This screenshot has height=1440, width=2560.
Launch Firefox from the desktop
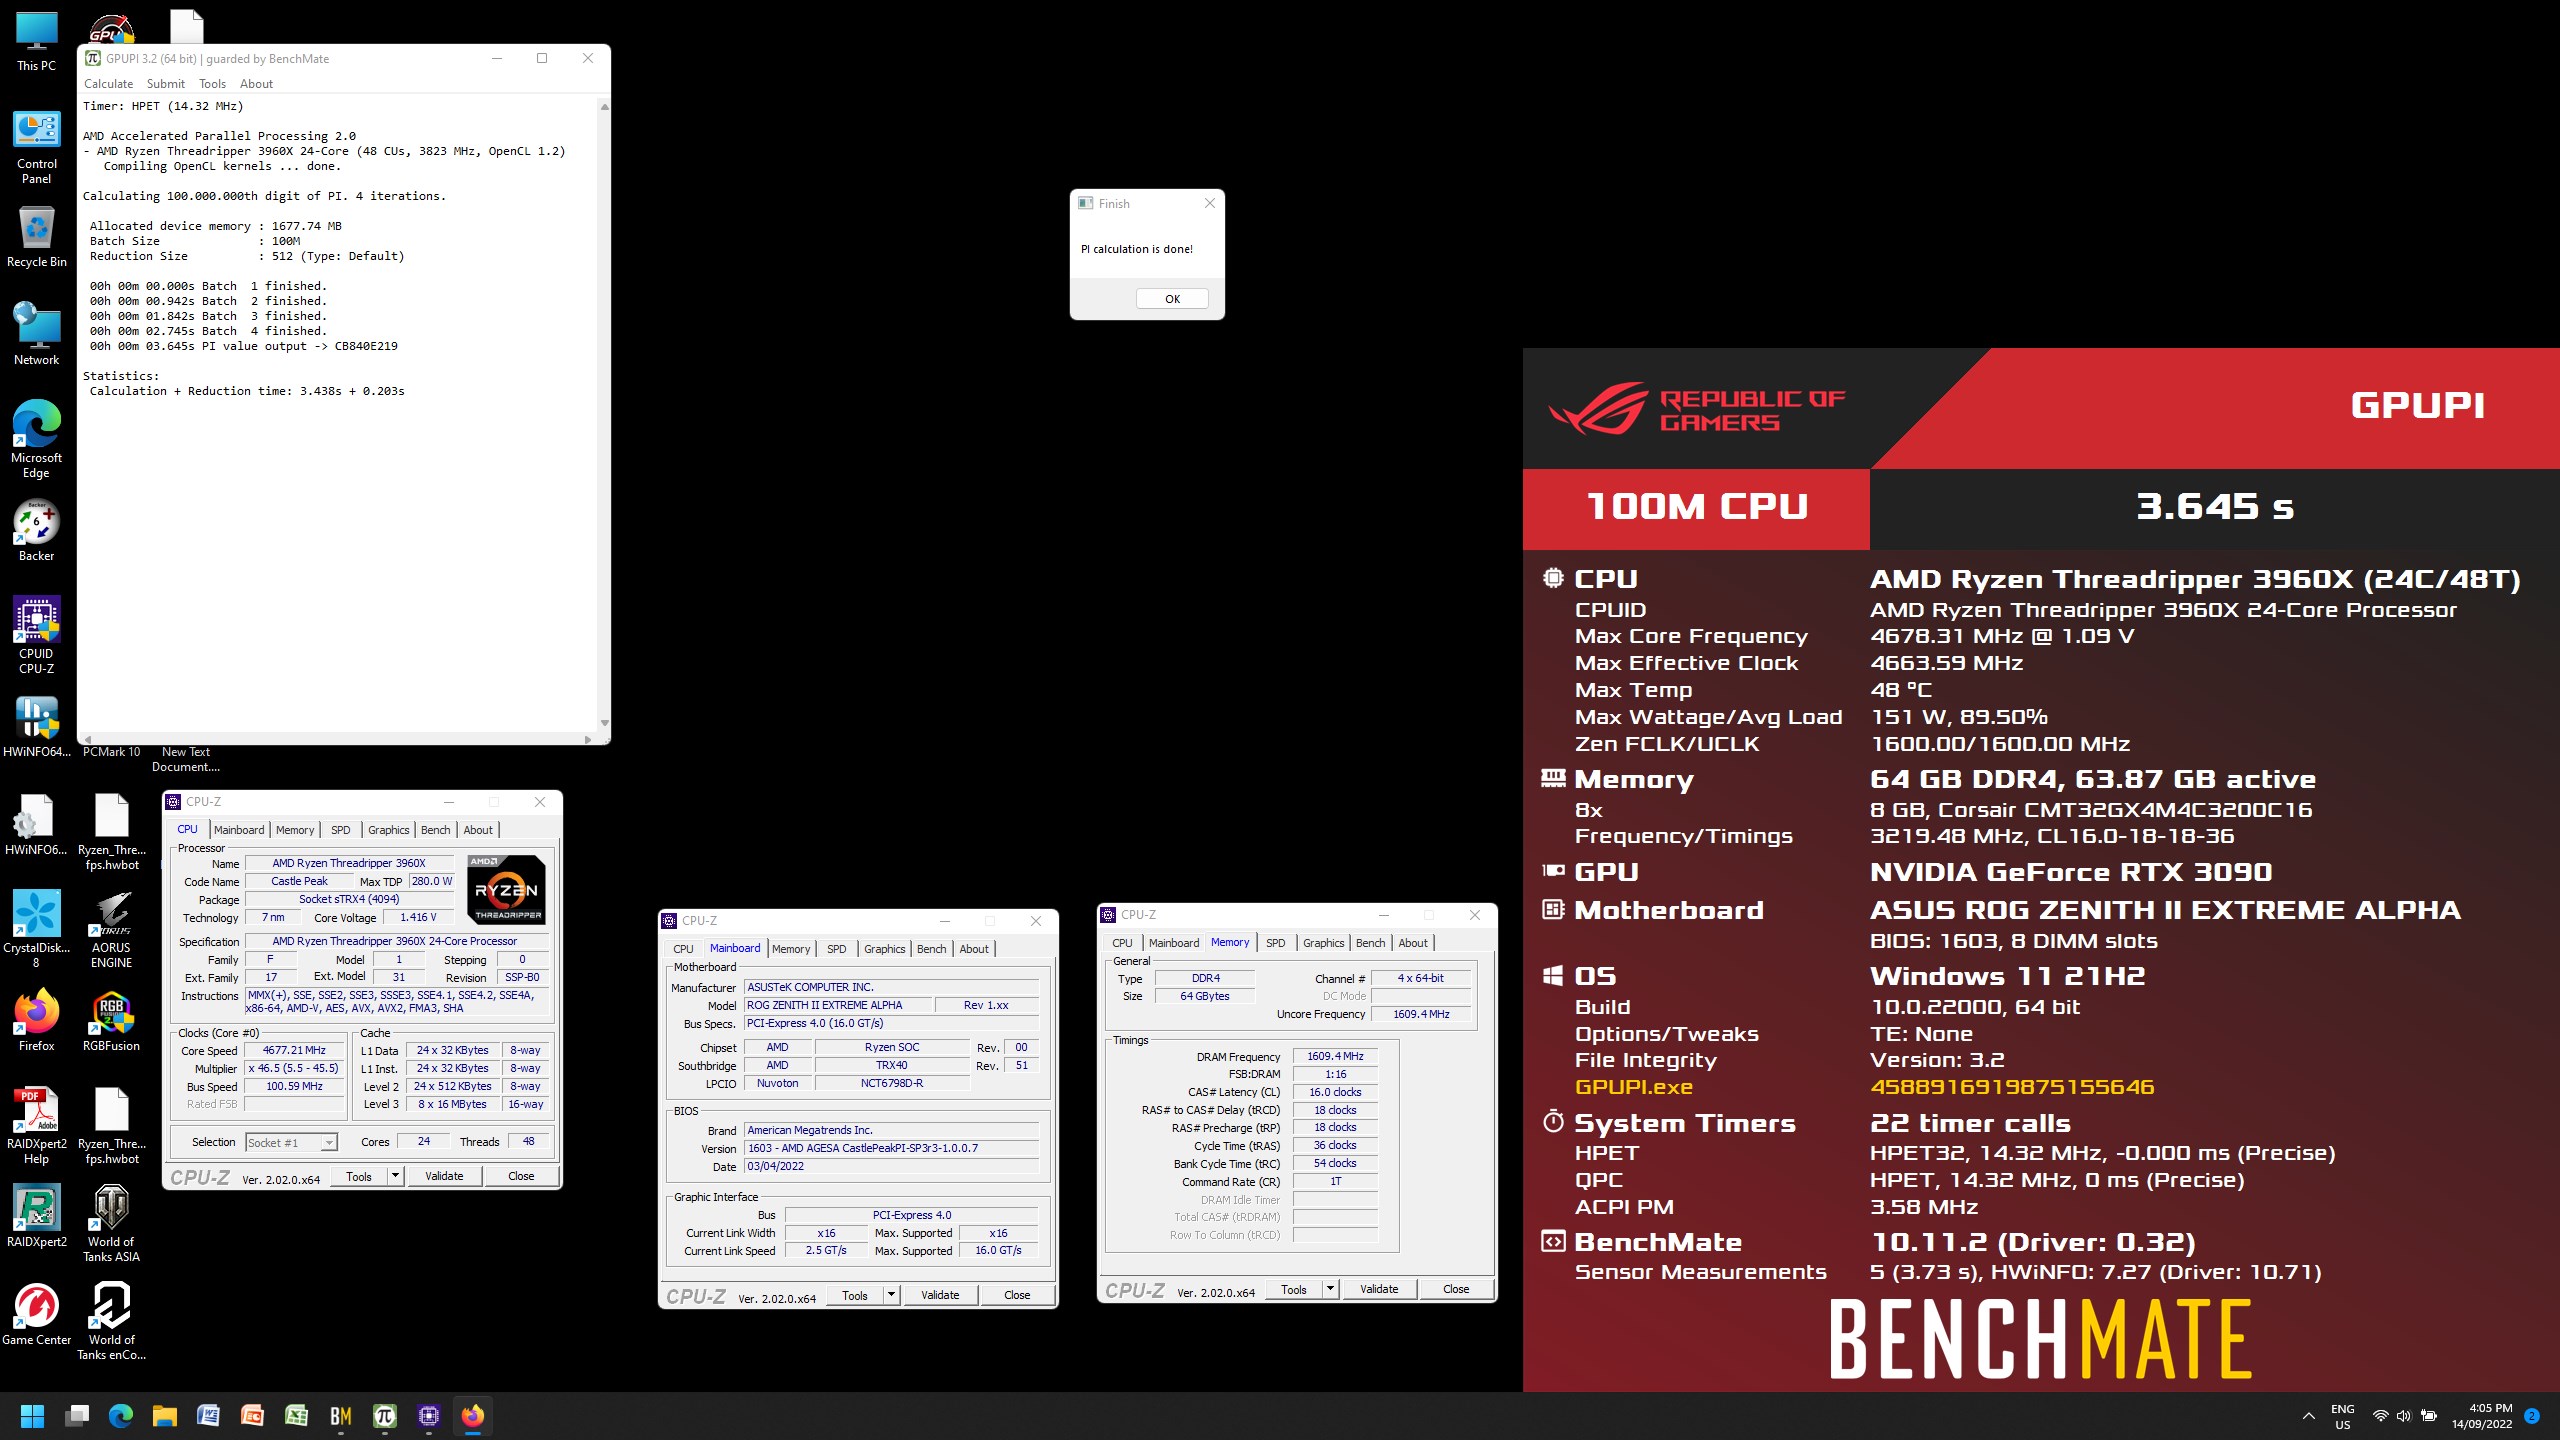click(36, 1021)
